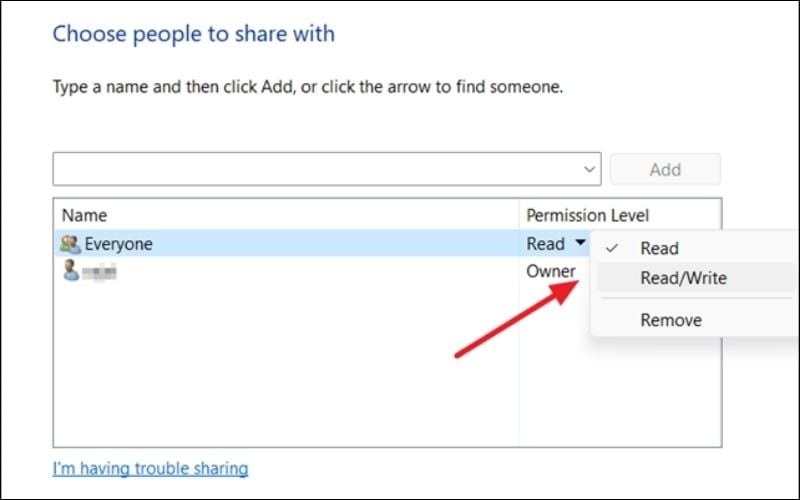Click the checkmark beside Read option

611,248
